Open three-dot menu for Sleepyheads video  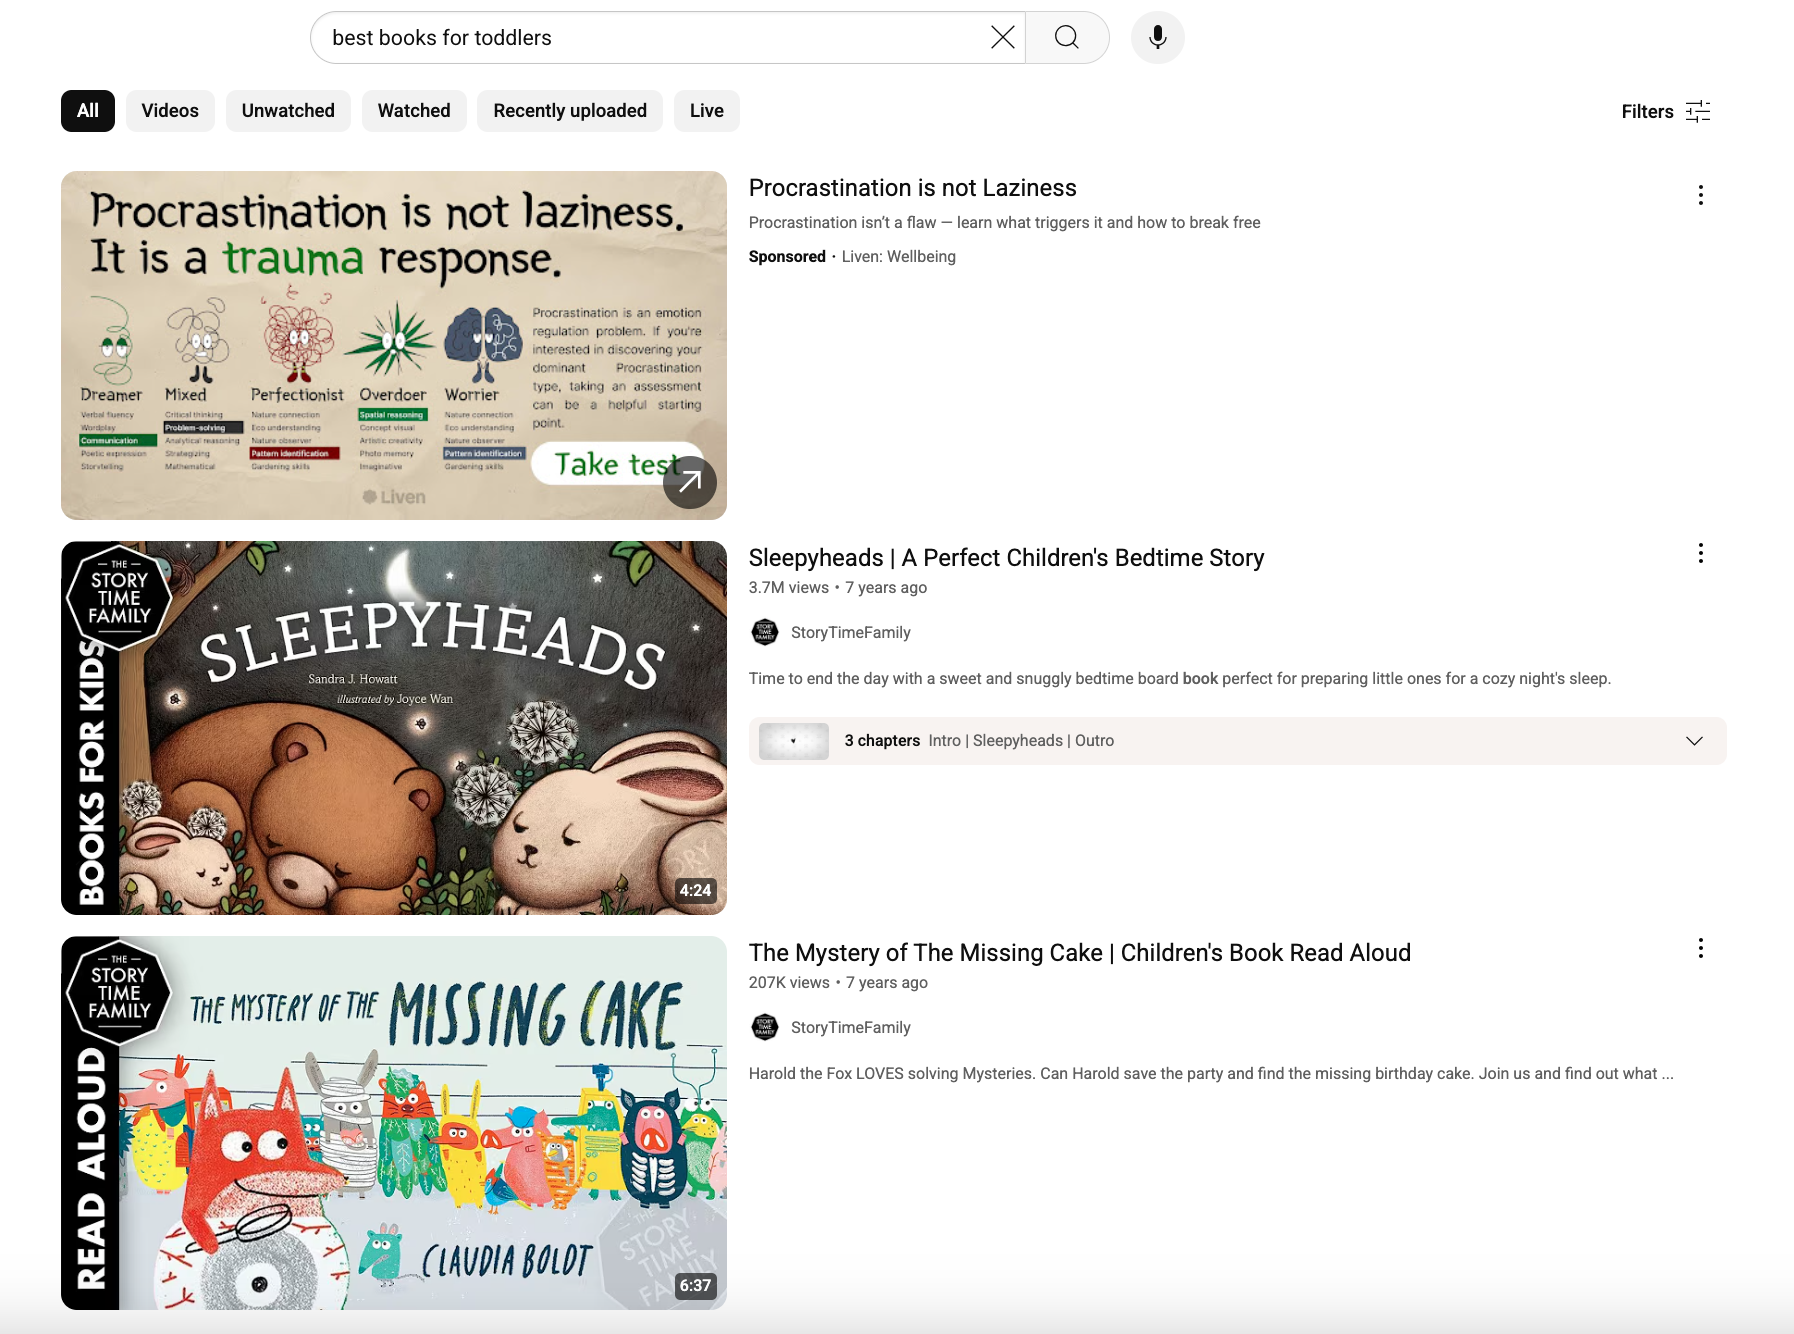point(1700,554)
